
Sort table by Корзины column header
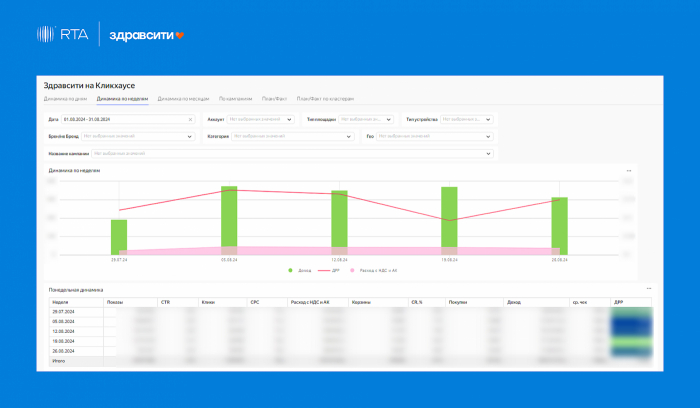point(378,302)
